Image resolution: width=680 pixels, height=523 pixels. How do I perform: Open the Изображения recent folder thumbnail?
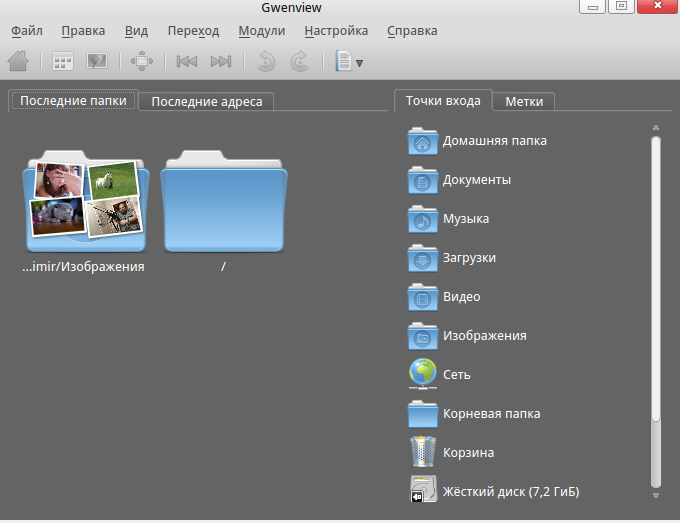pos(86,201)
